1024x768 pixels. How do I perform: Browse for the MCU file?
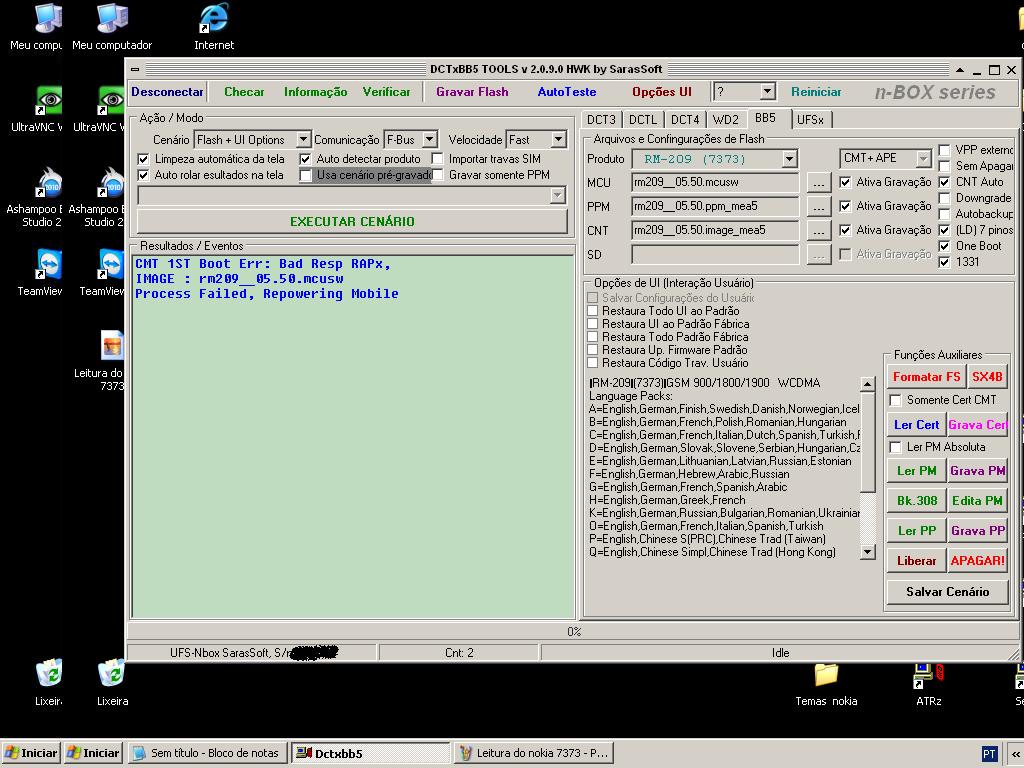[x=819, y=183]
